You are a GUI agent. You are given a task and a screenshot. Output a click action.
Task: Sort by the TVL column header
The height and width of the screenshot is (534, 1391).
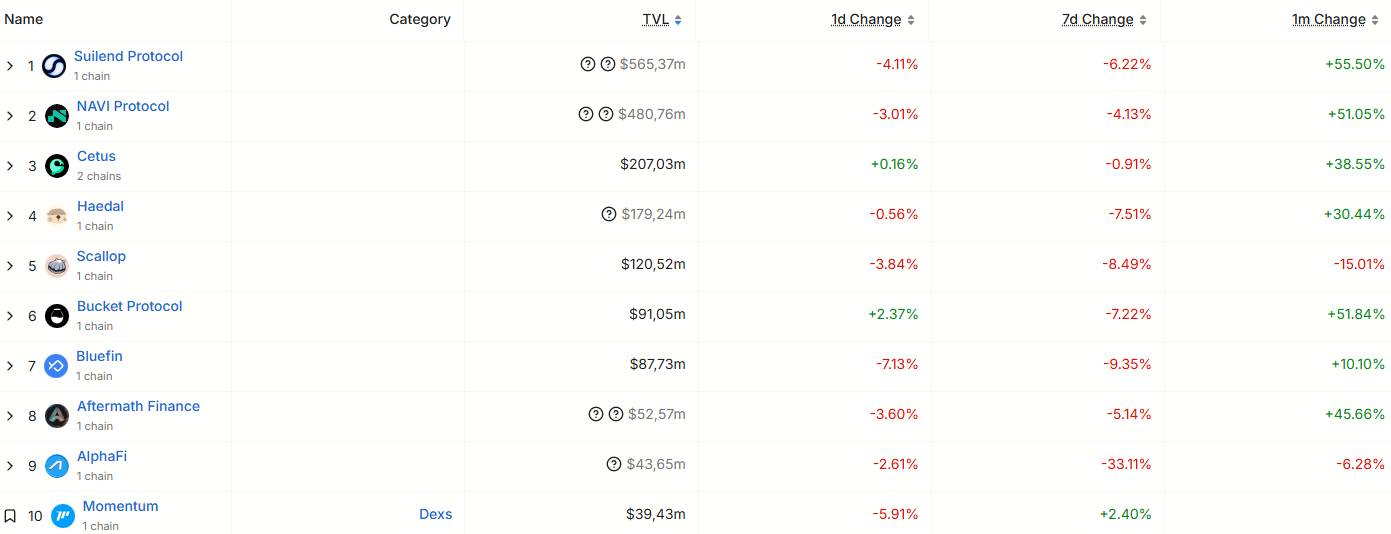click(x=662, y=19)
